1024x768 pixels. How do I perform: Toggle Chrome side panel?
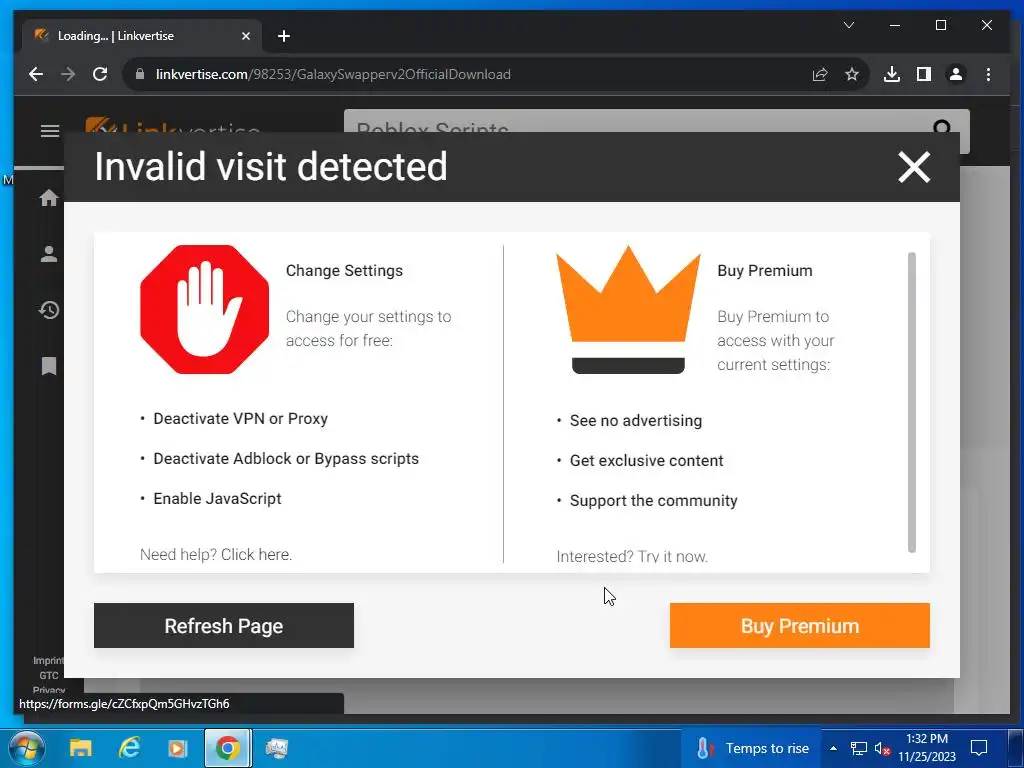tap(923, 74)
